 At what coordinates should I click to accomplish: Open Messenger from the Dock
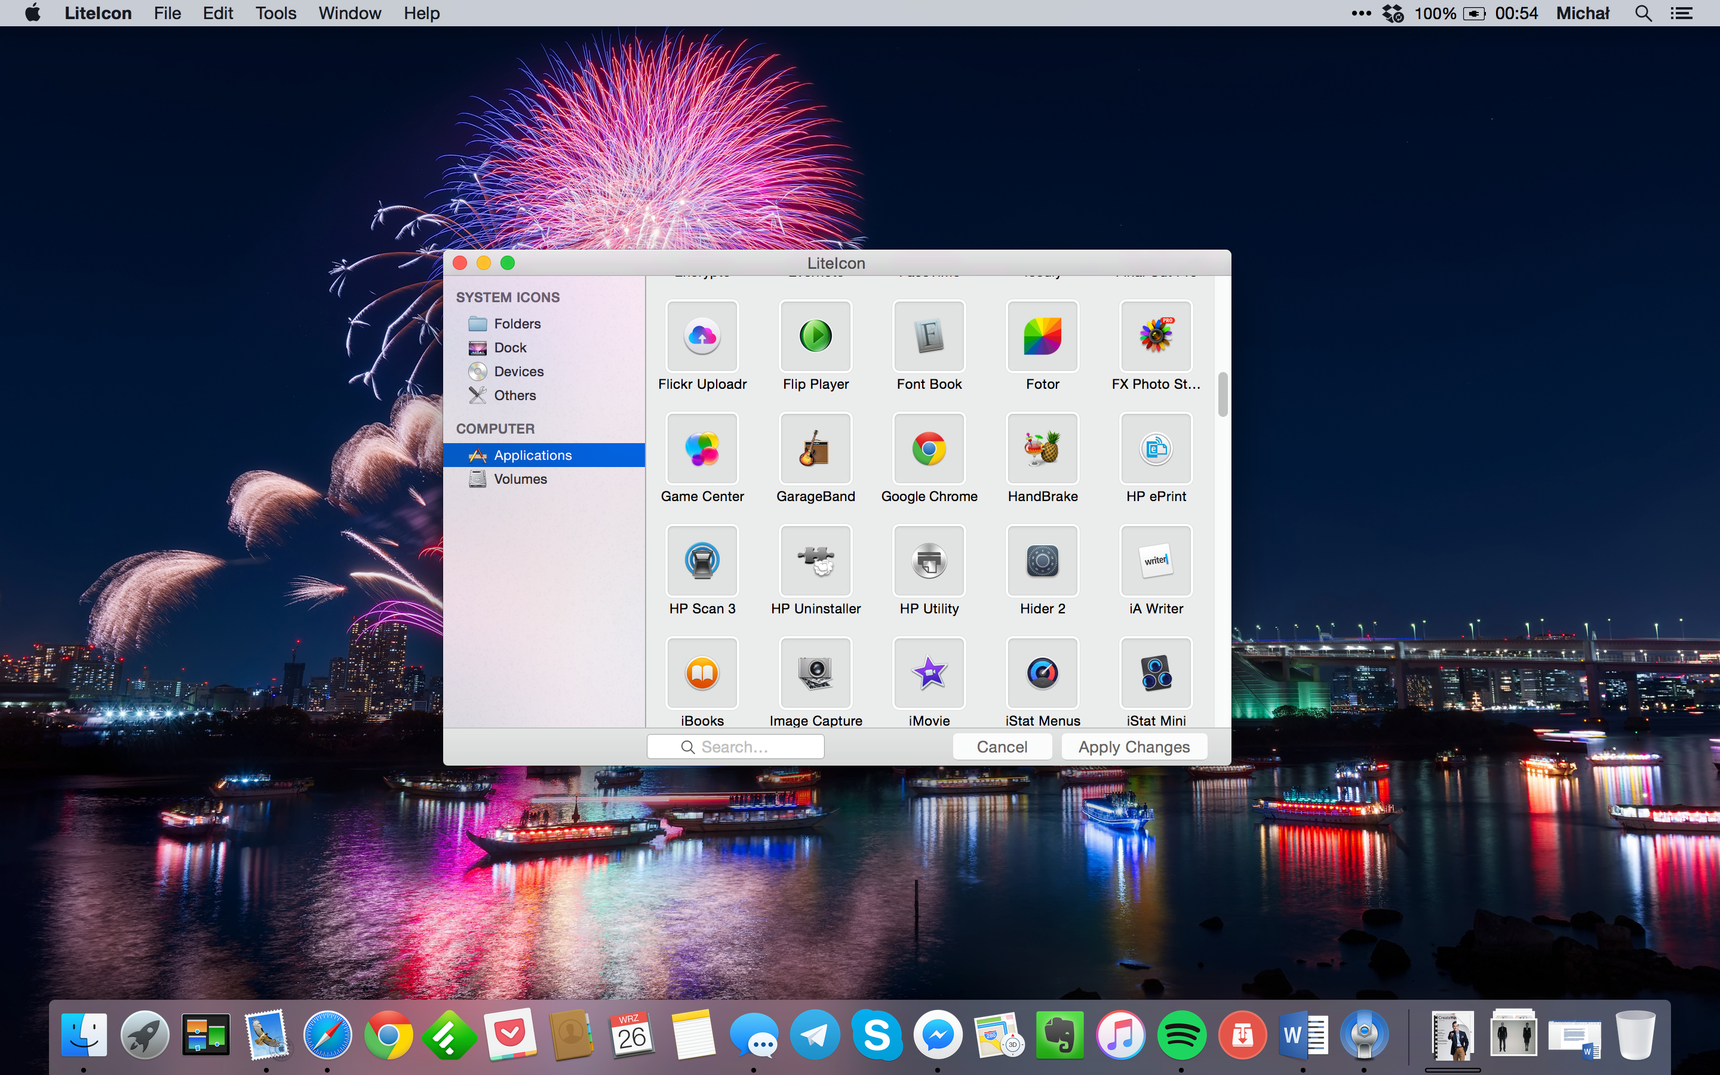pos(937,1036)
